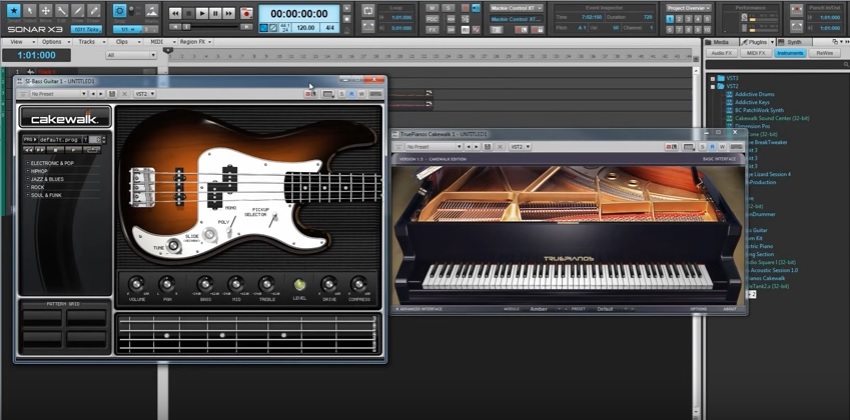Open the Clips menu
850x420 pixels.
click(x=123, y=42)
